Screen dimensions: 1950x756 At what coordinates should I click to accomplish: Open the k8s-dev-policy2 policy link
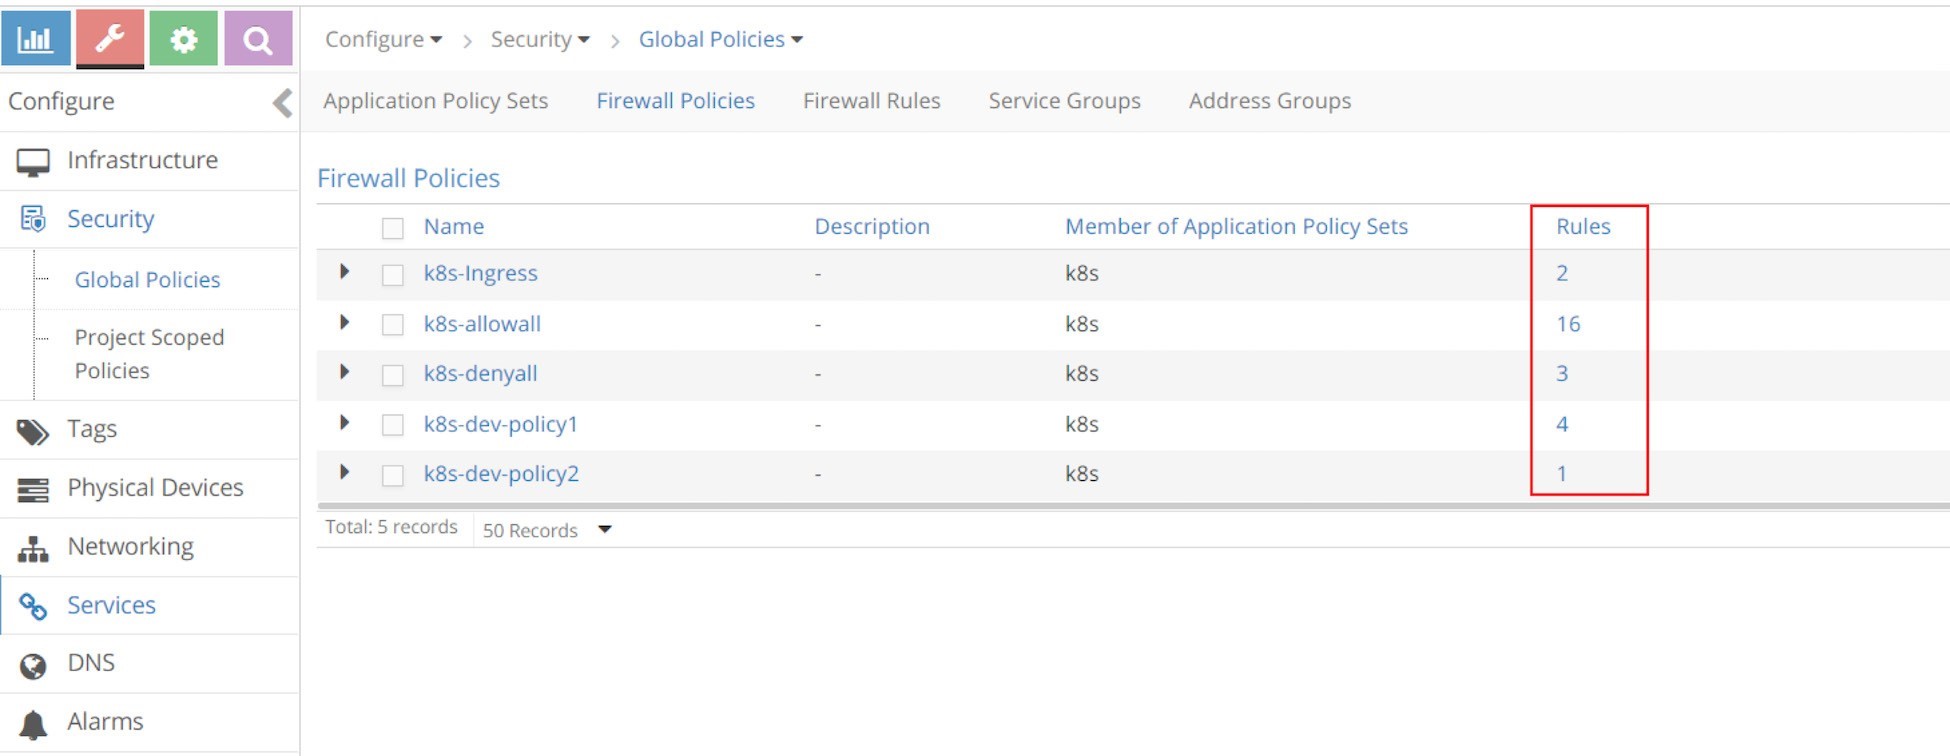pyautogui.click(x=501, y=474)
